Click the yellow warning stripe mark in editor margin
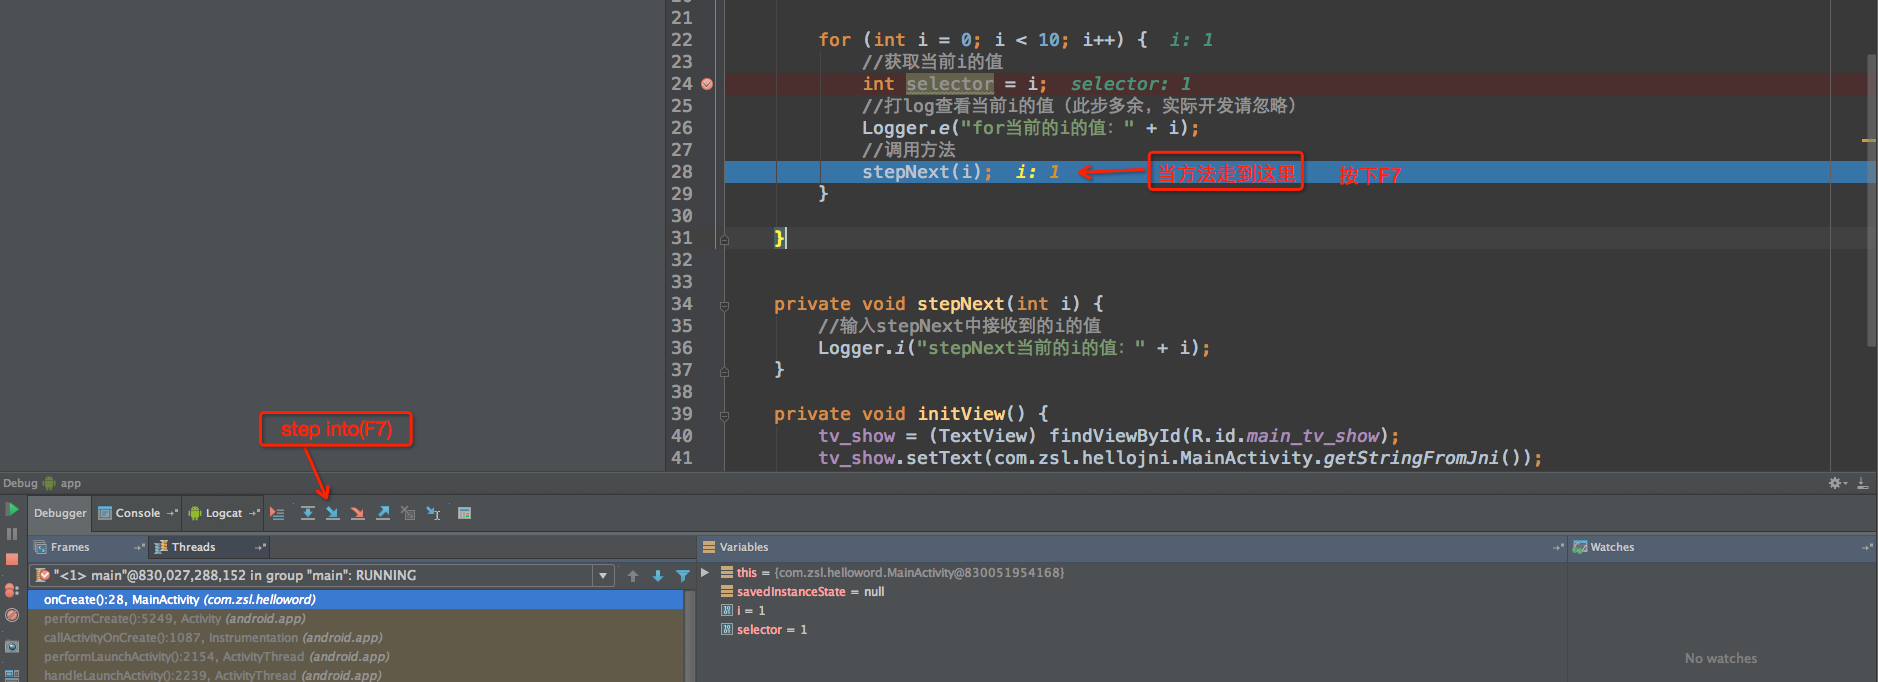 pyautogui.click(x=1868, y=140)
